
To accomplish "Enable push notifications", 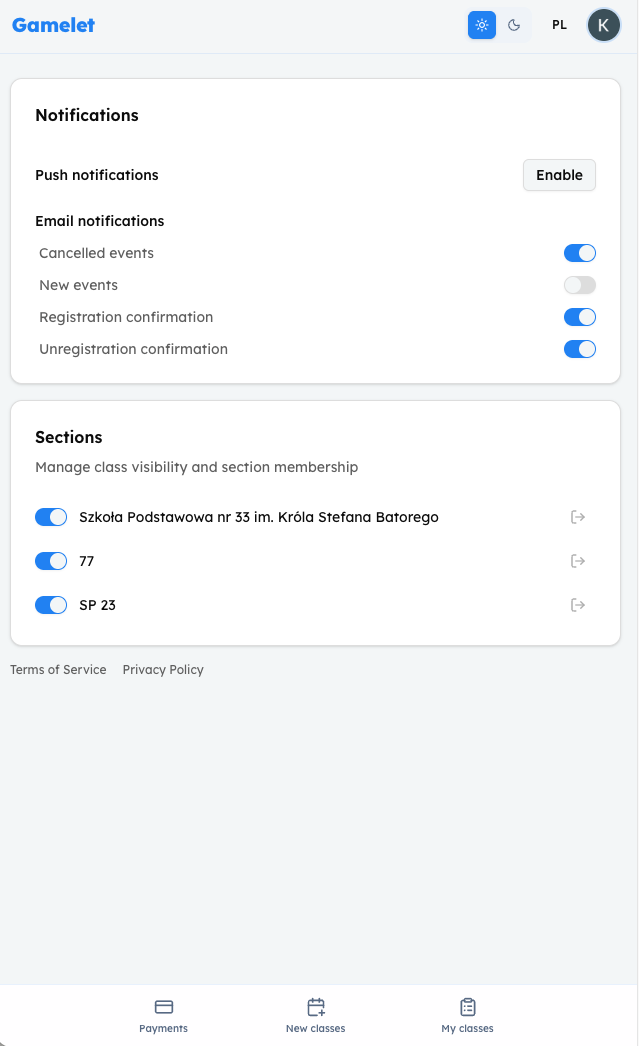I will [x=558, y=175].
